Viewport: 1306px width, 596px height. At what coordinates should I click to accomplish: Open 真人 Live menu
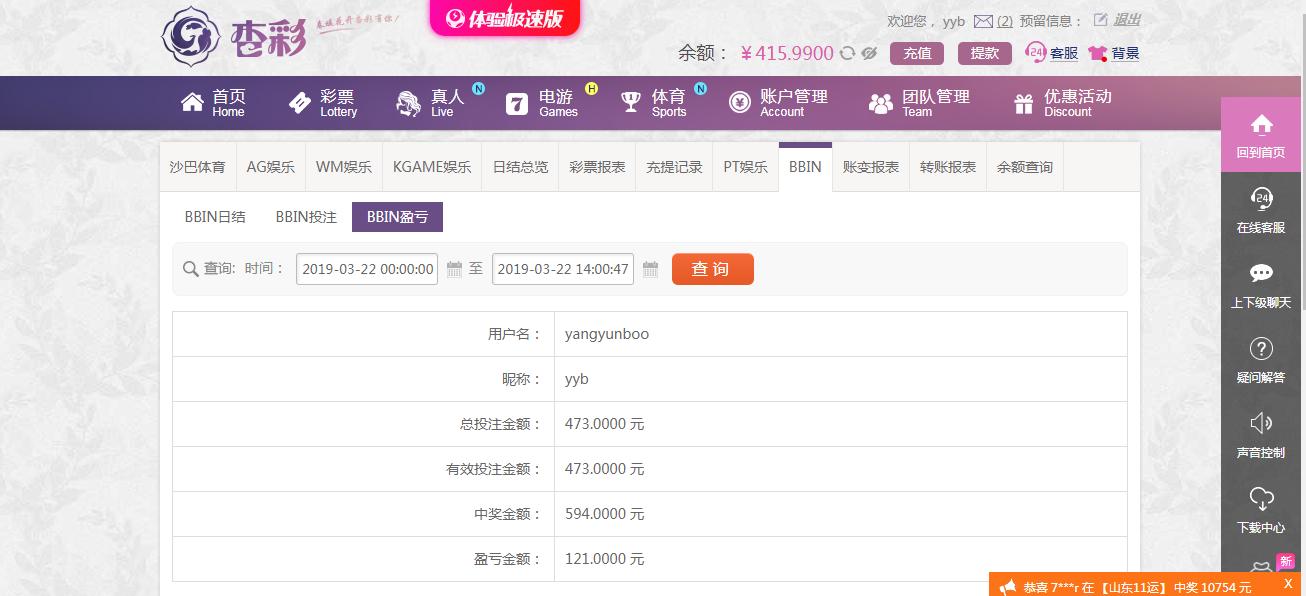pyautogui.click(x=431, y=103)
